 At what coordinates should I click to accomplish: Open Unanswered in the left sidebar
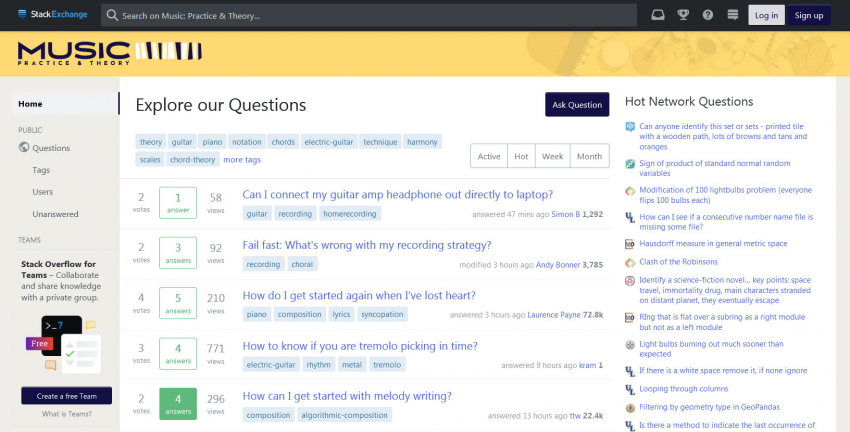pyautogui.click(x=55, y=214)
